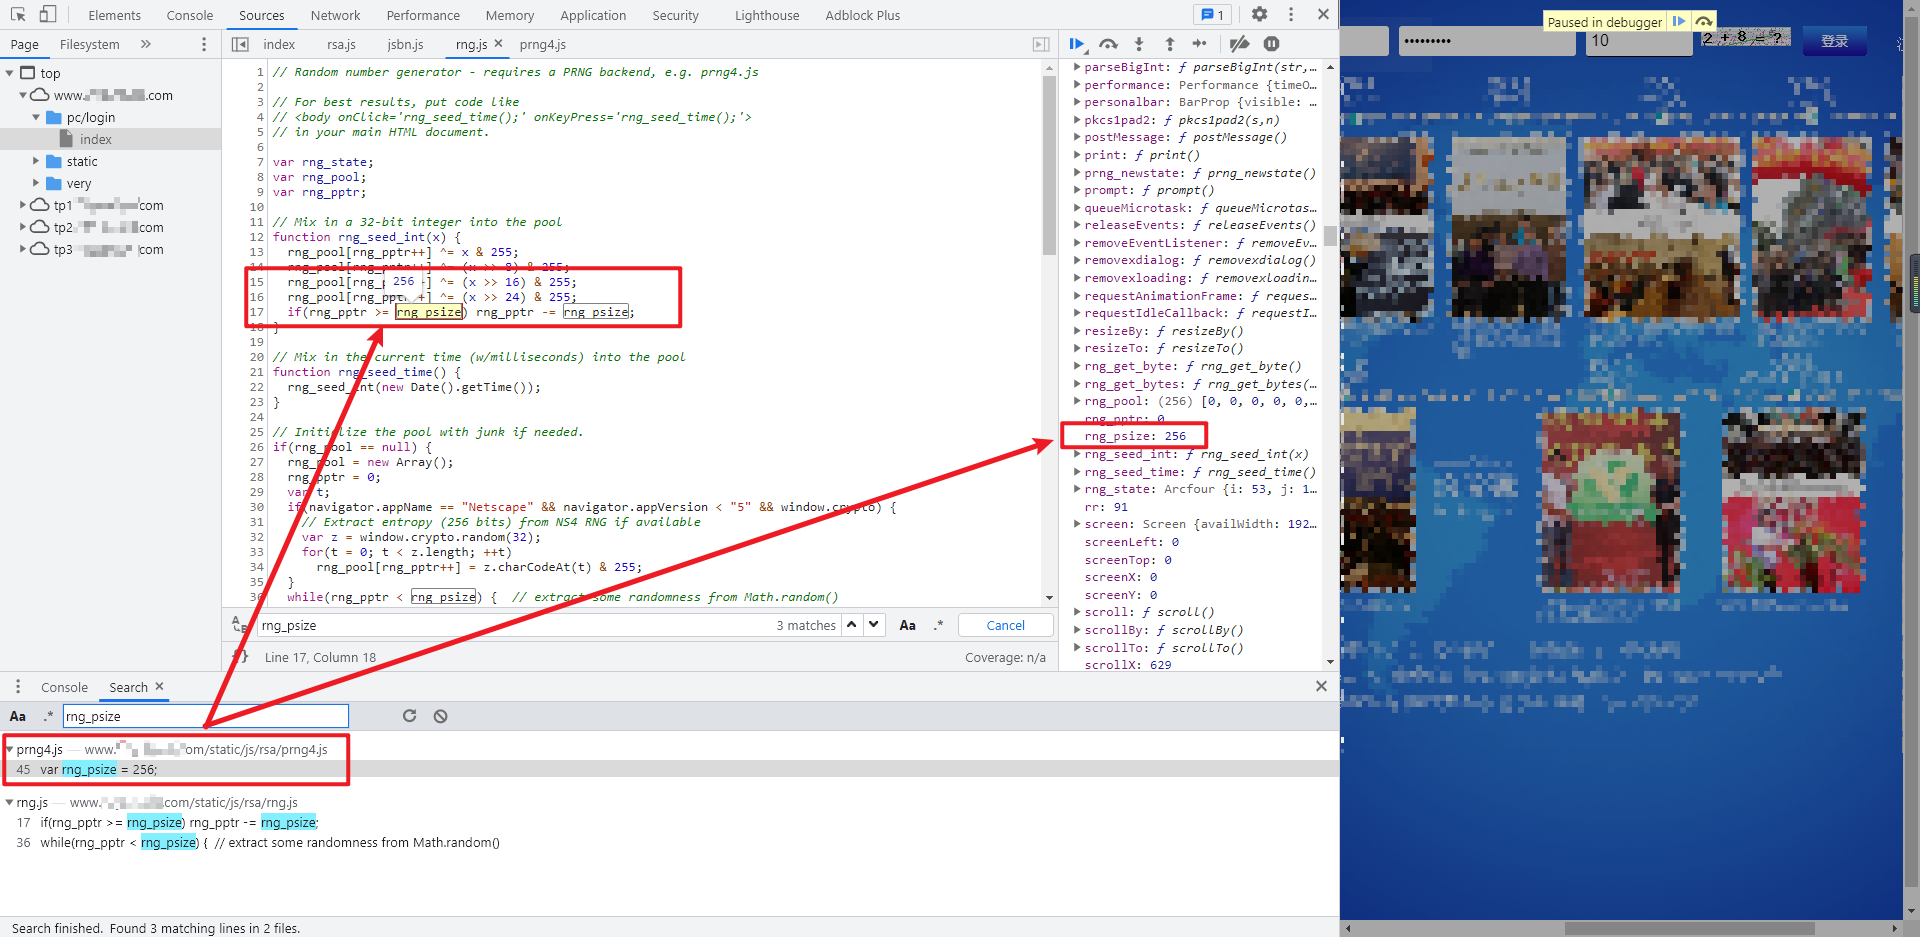Pretty print the source with braces icon
Image resolution: width=1920 pixels, height=937 pixels.
(240, 657)
